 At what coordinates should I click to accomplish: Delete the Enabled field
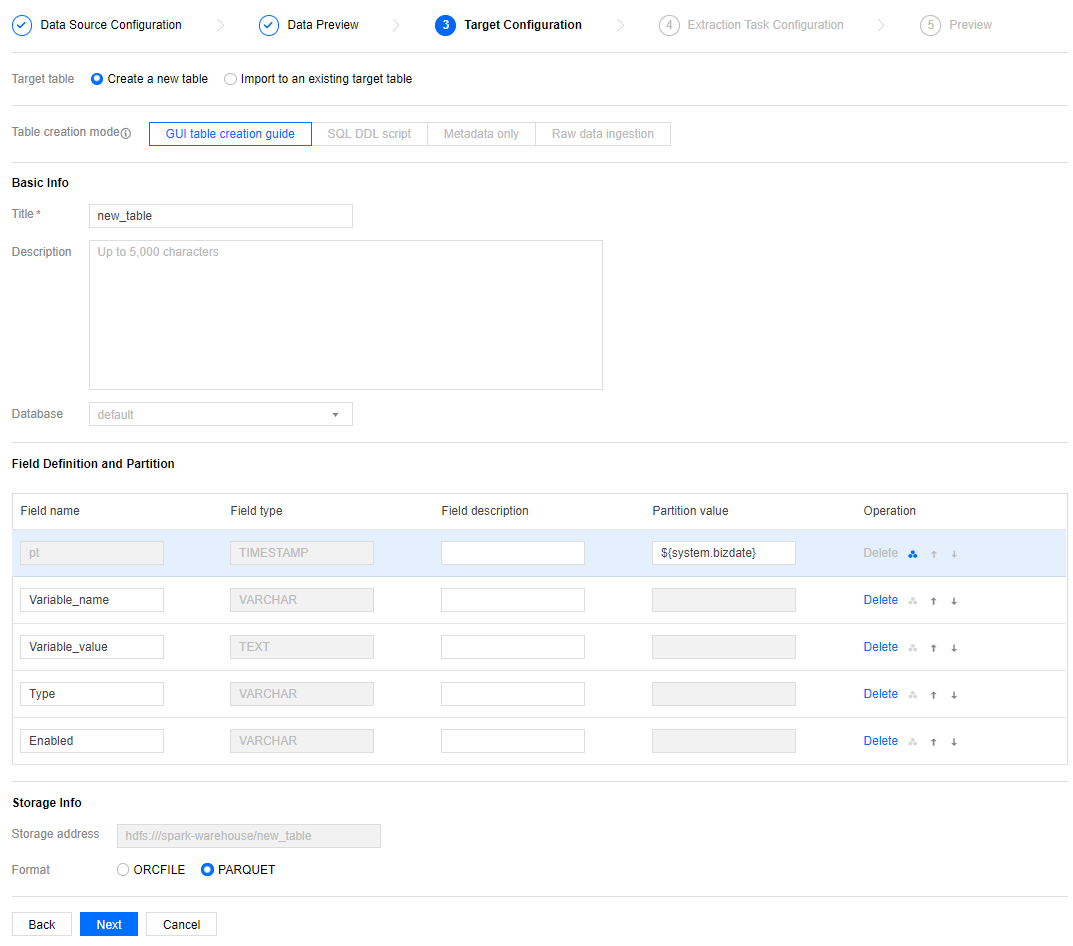click(880, 741)
